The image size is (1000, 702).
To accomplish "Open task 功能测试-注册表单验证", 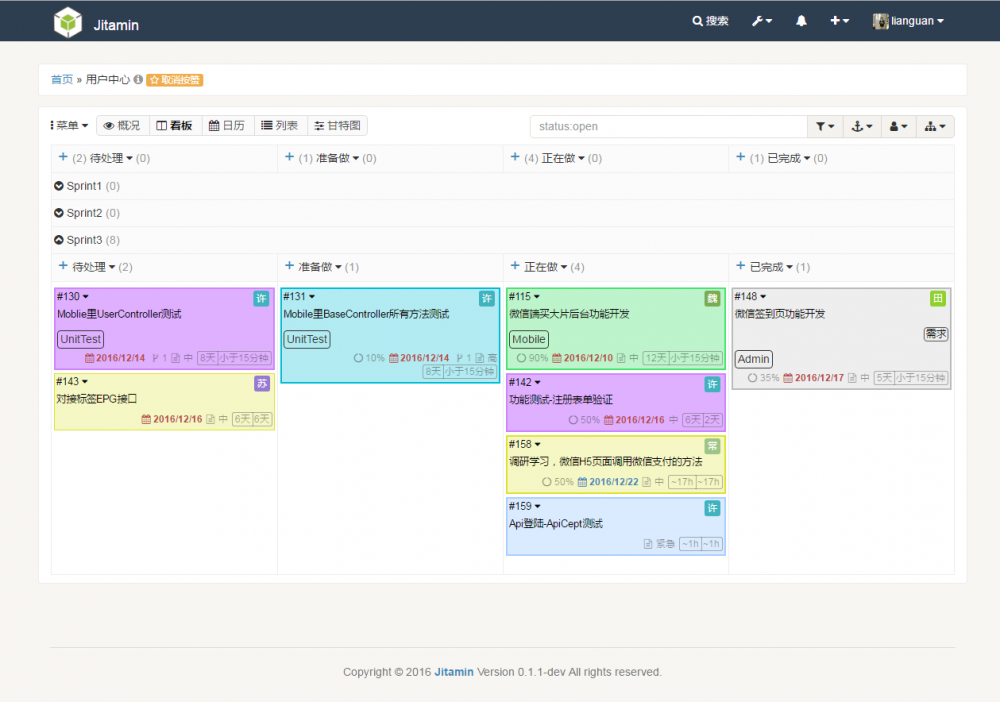I will pyautogui.click(x=561, y=399).
